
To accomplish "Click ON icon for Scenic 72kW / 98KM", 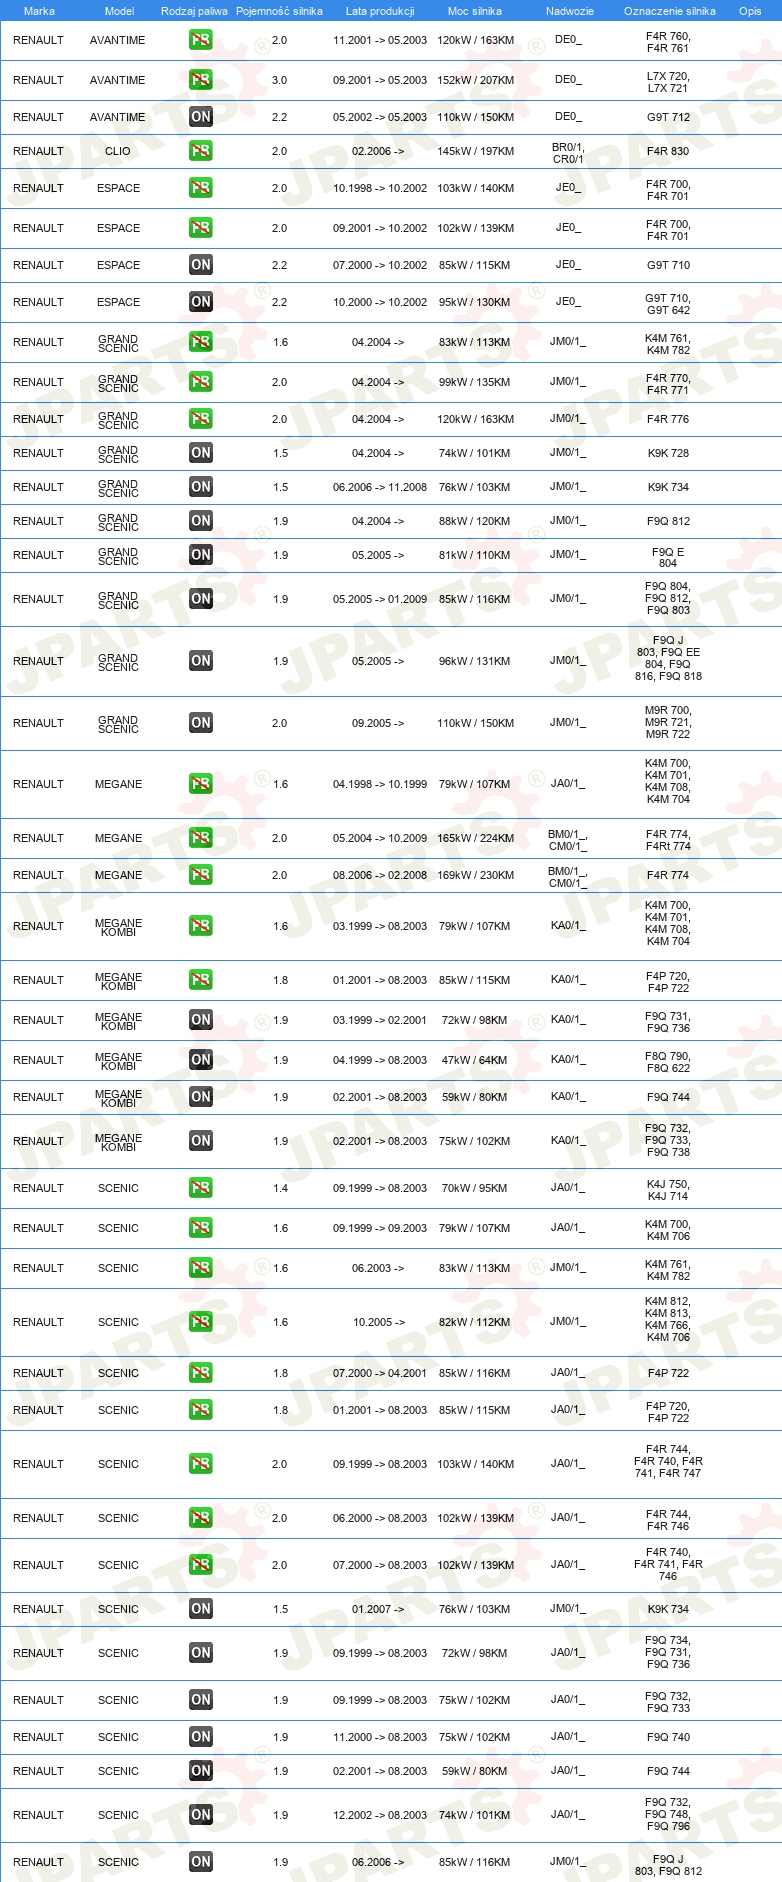I will (x=201, y=1653).
